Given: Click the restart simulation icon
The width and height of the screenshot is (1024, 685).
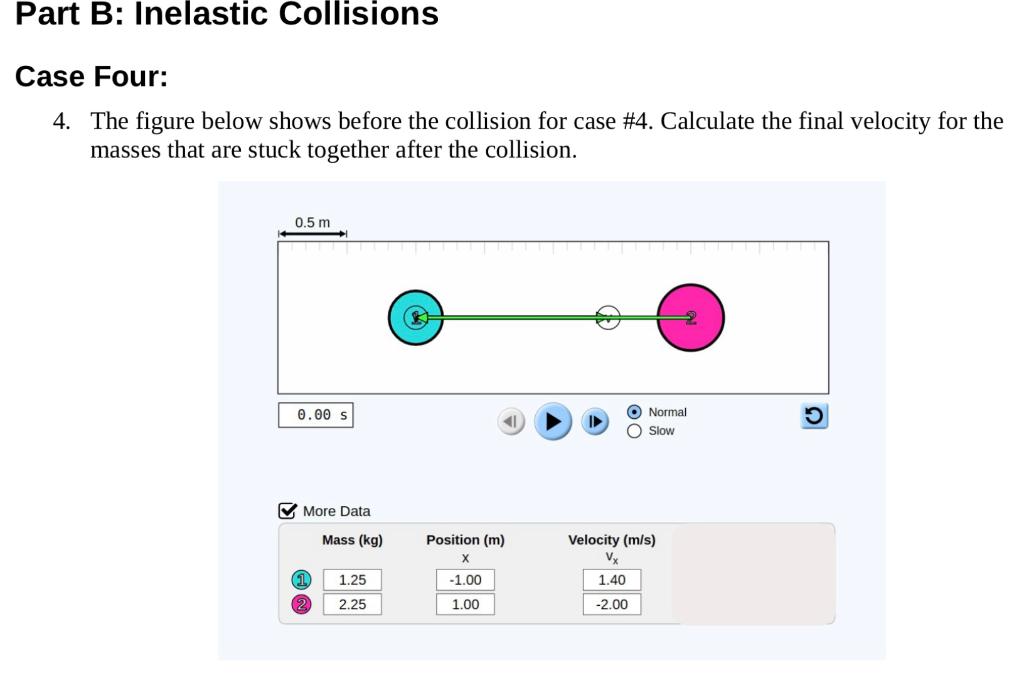Looking at the screenshot, I should pos(813,416).
